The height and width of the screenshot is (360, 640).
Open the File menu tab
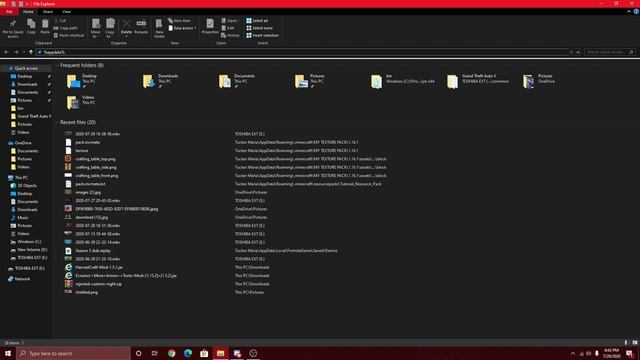click(x=9, y=12)
